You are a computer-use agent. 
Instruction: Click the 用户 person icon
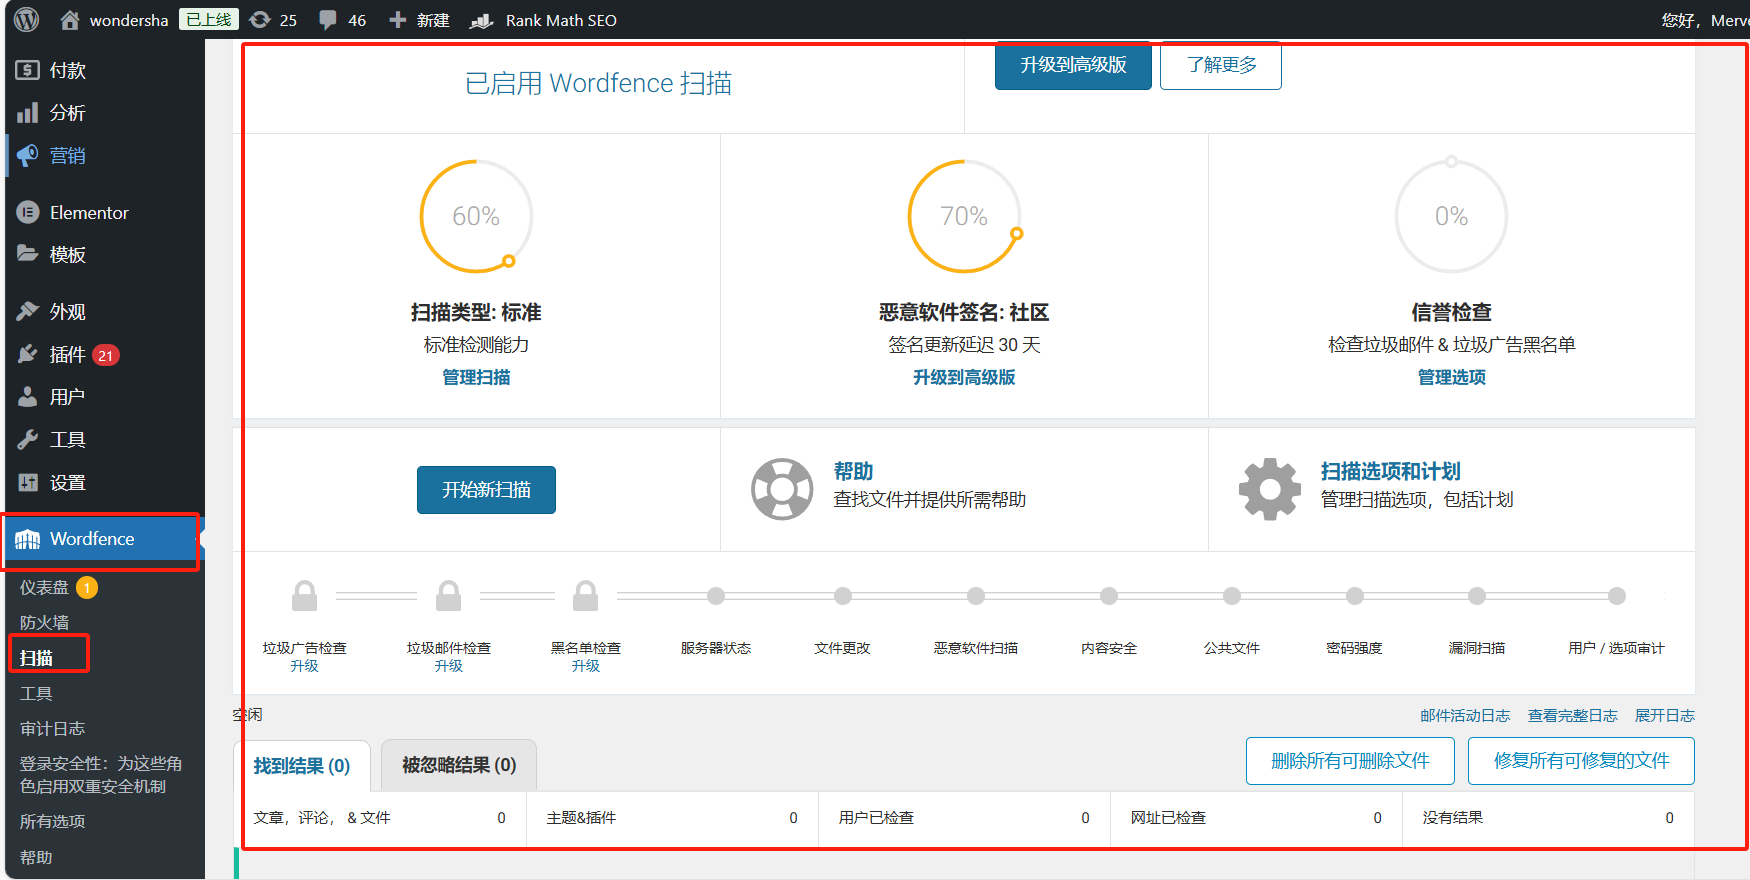click(28, 397)
